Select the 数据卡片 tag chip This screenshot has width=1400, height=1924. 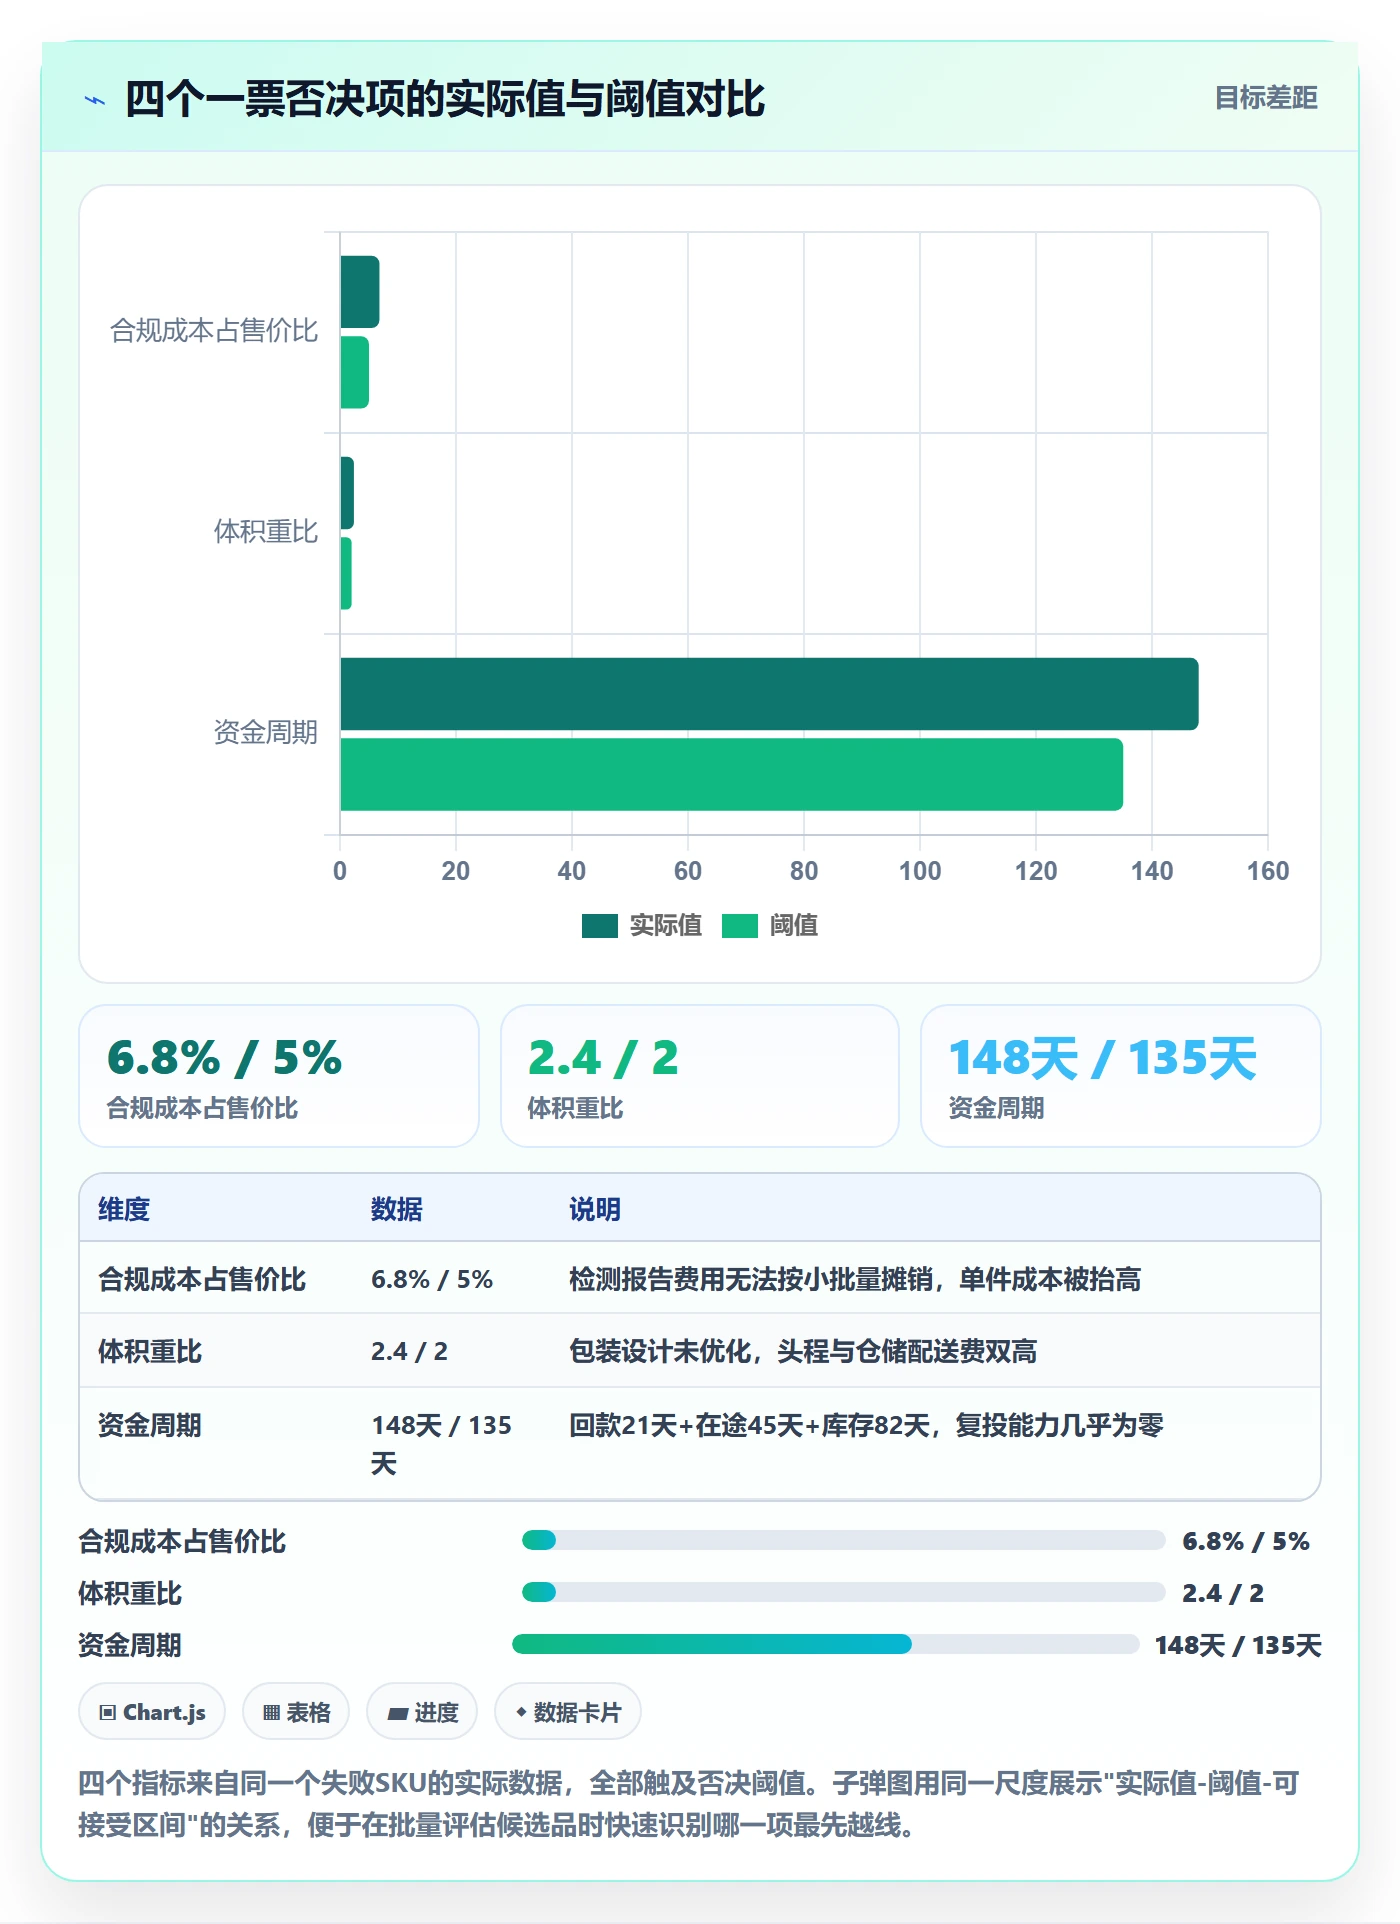pos(568,1712)
